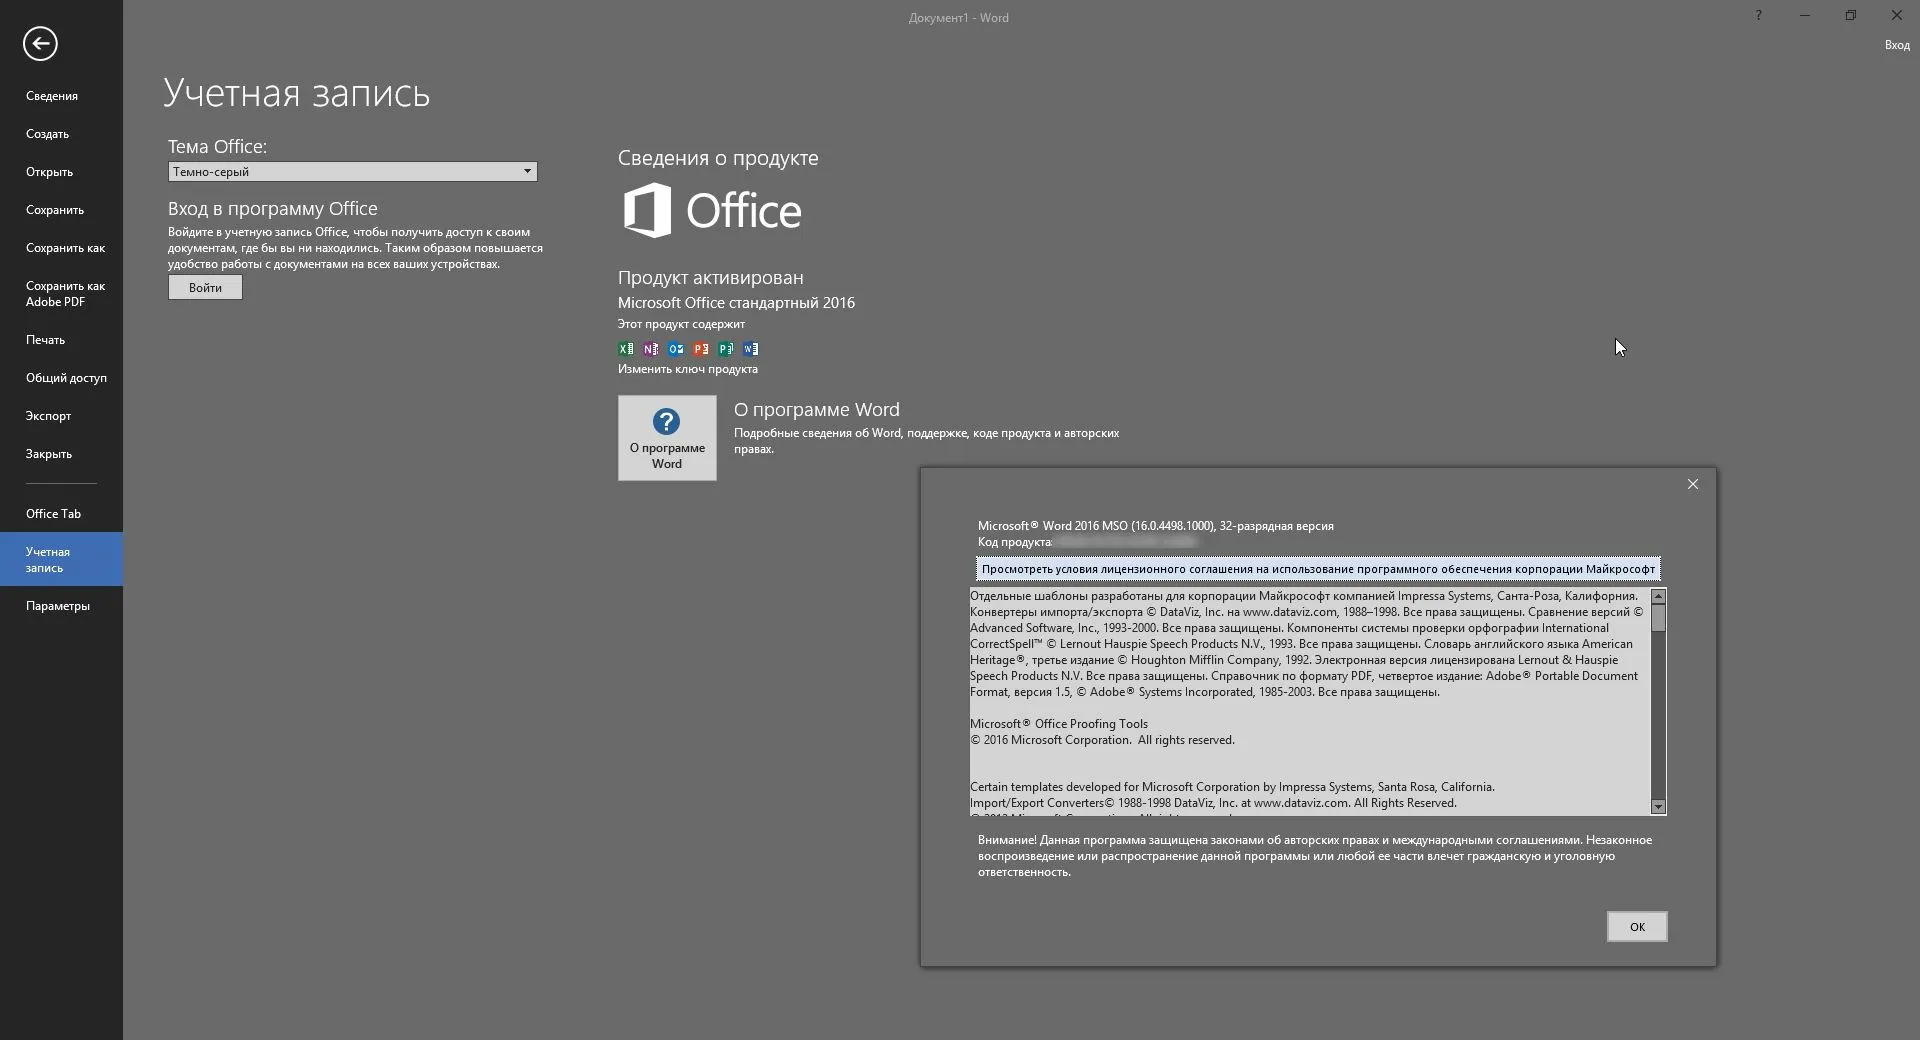
Task: Click scrollbar up arrow in credits box
Action: click(x=1658, y=597)
